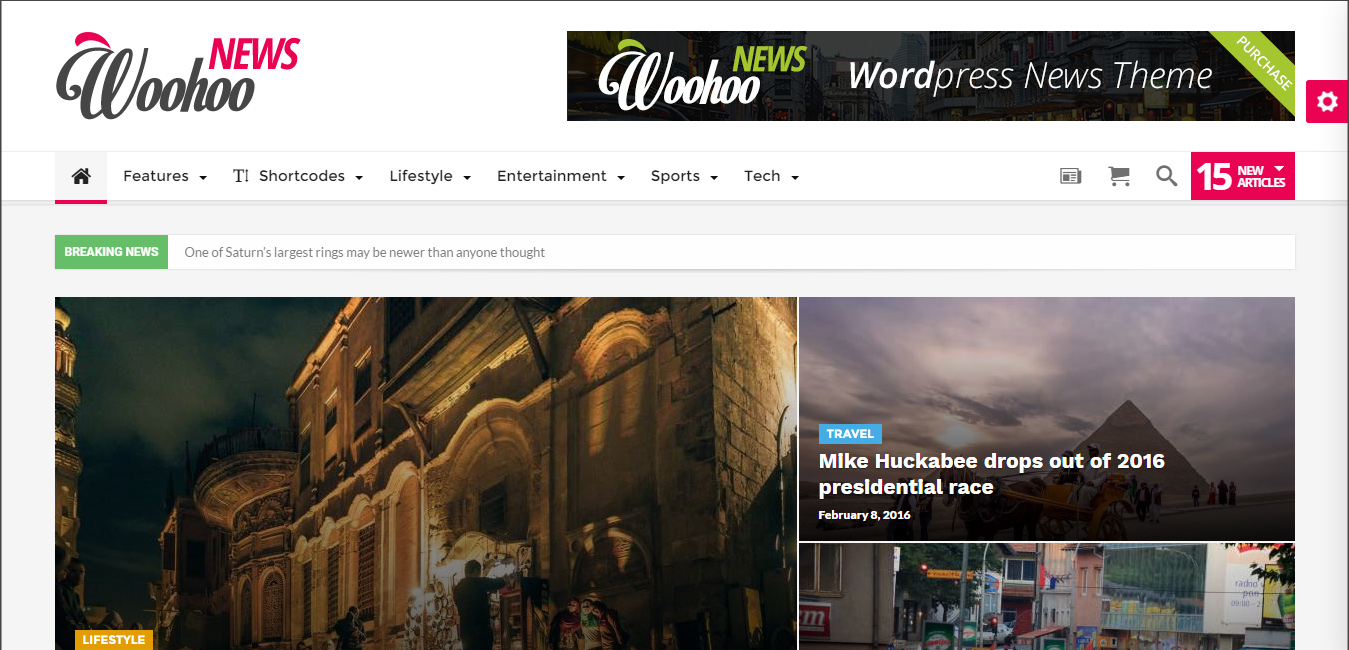Expand the Lifestyle dropdown arrow
This screenshot has width=1349, height=650.
(x=467, y=177)
